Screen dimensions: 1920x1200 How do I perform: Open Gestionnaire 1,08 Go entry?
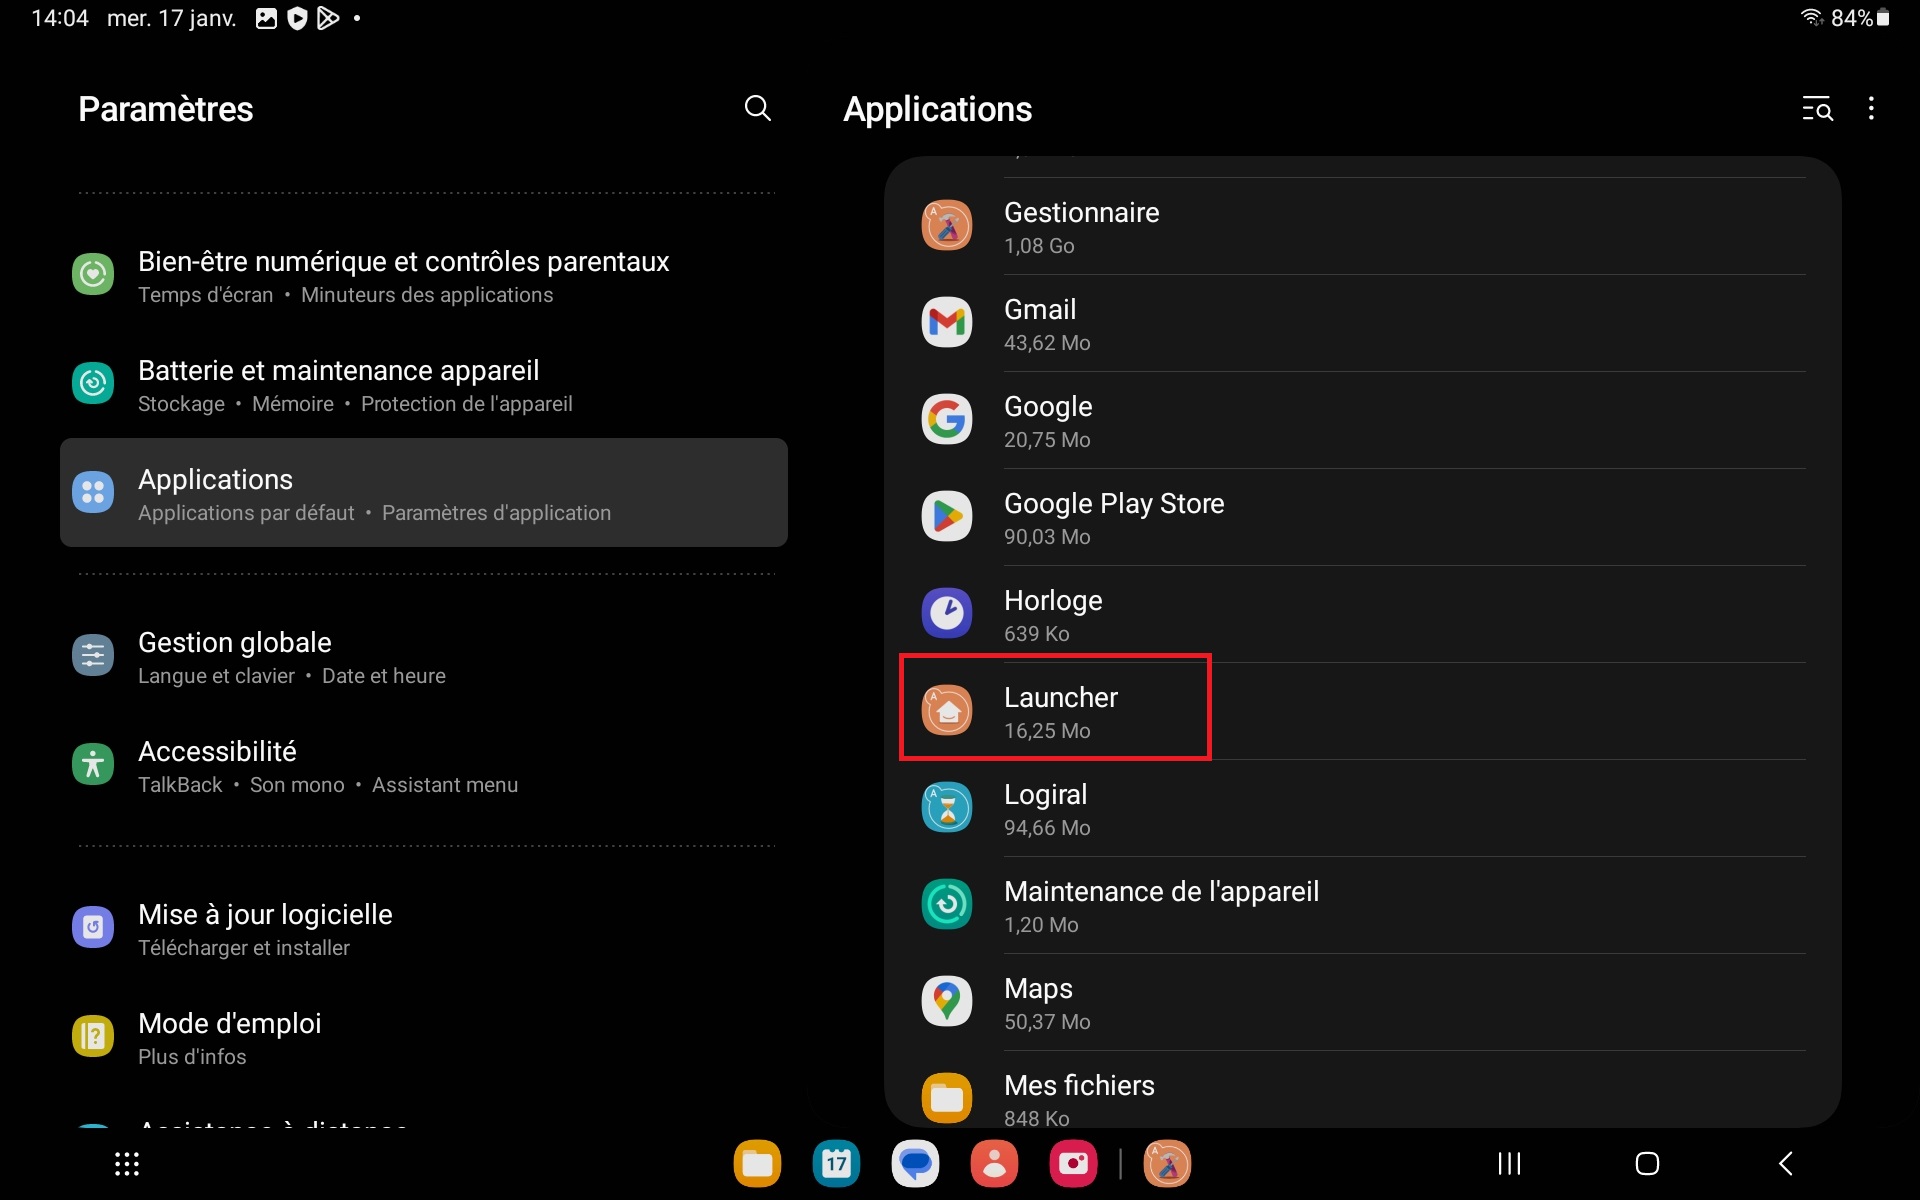(x=1363, y=226)
